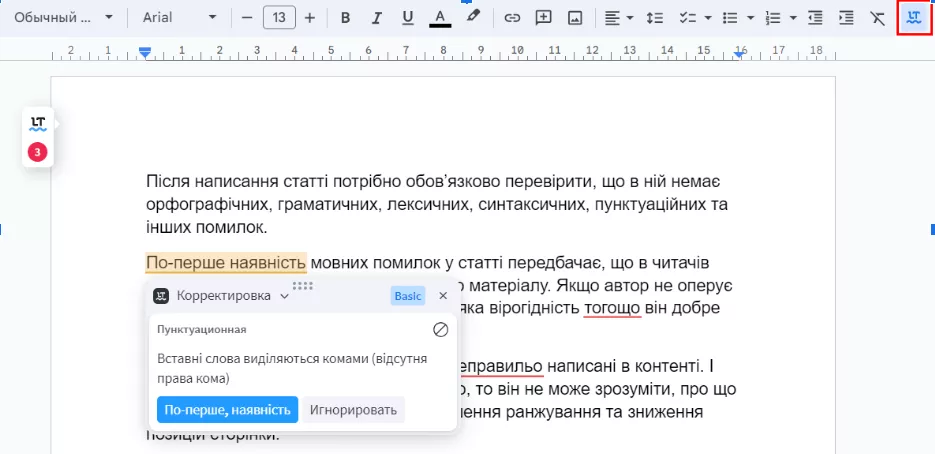Click the highlighted text По-перше наявність
Image resolution: width=935 pixels, height=454 pixels.
pyautogui.click(x=226, y=262)
